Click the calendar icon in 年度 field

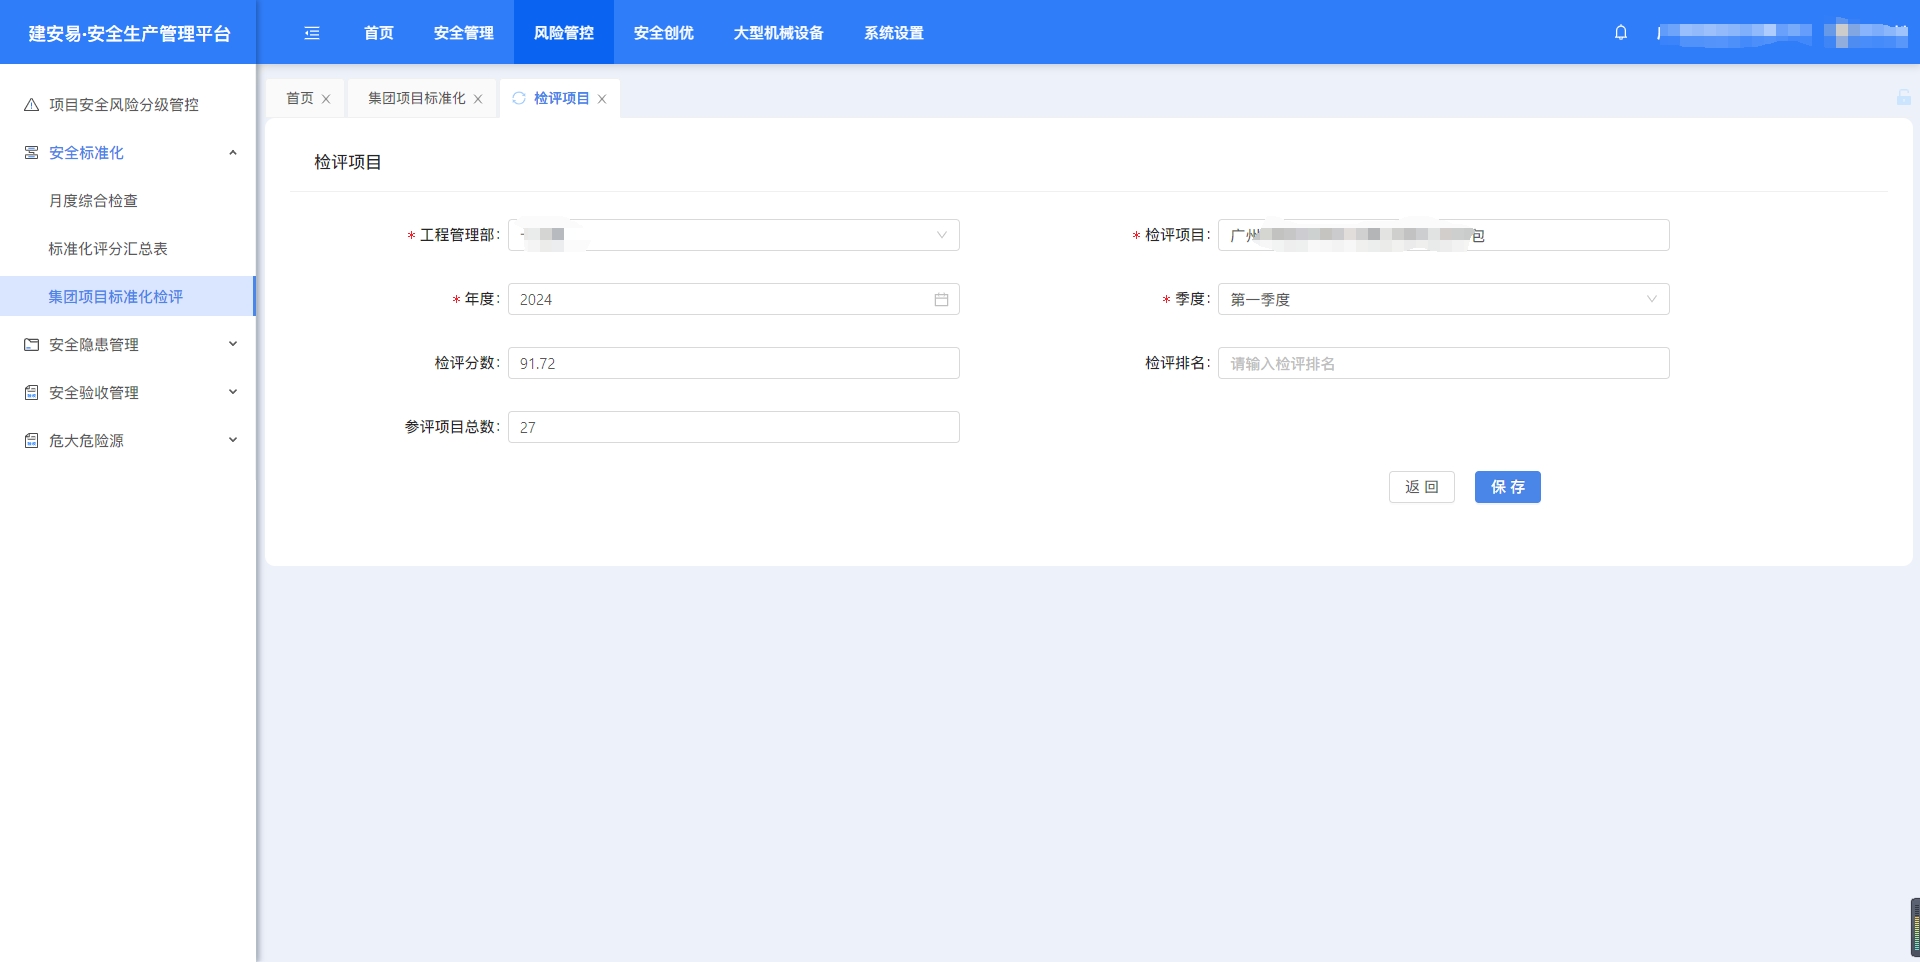pos(941,300)
